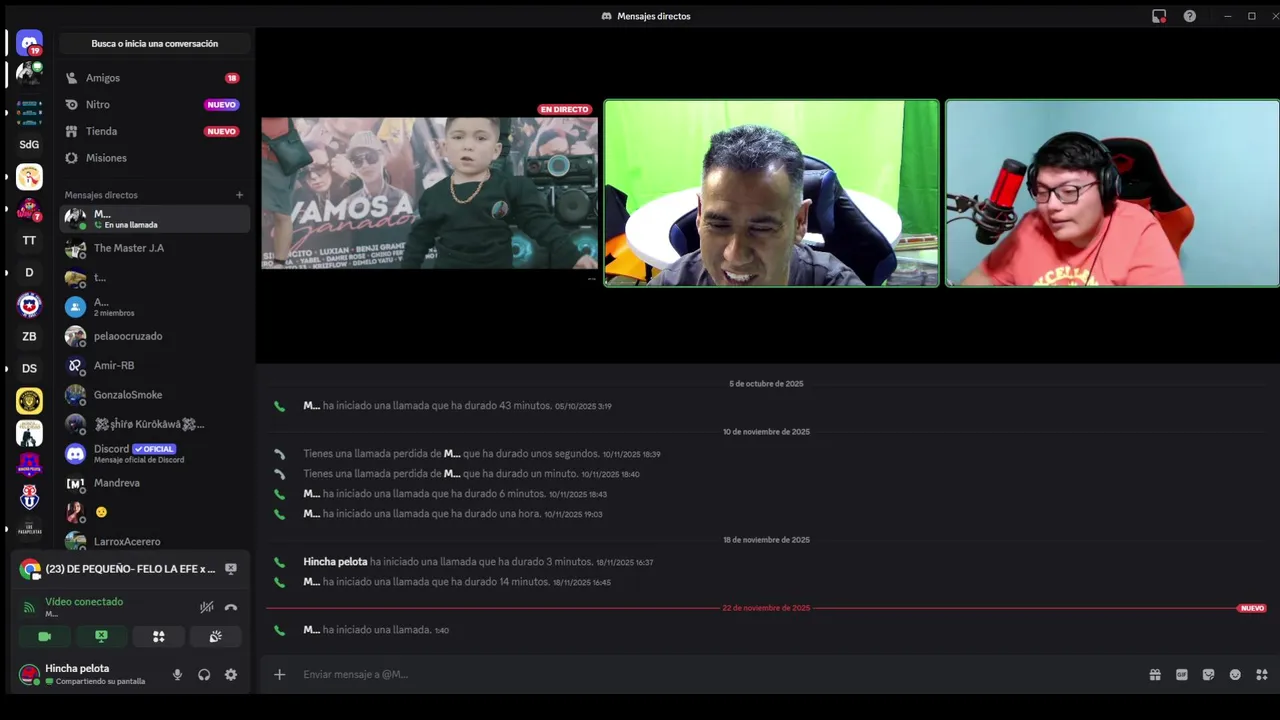Click the Mensajes directos sidebar header

pyautogui.click(x=101, y=195)
